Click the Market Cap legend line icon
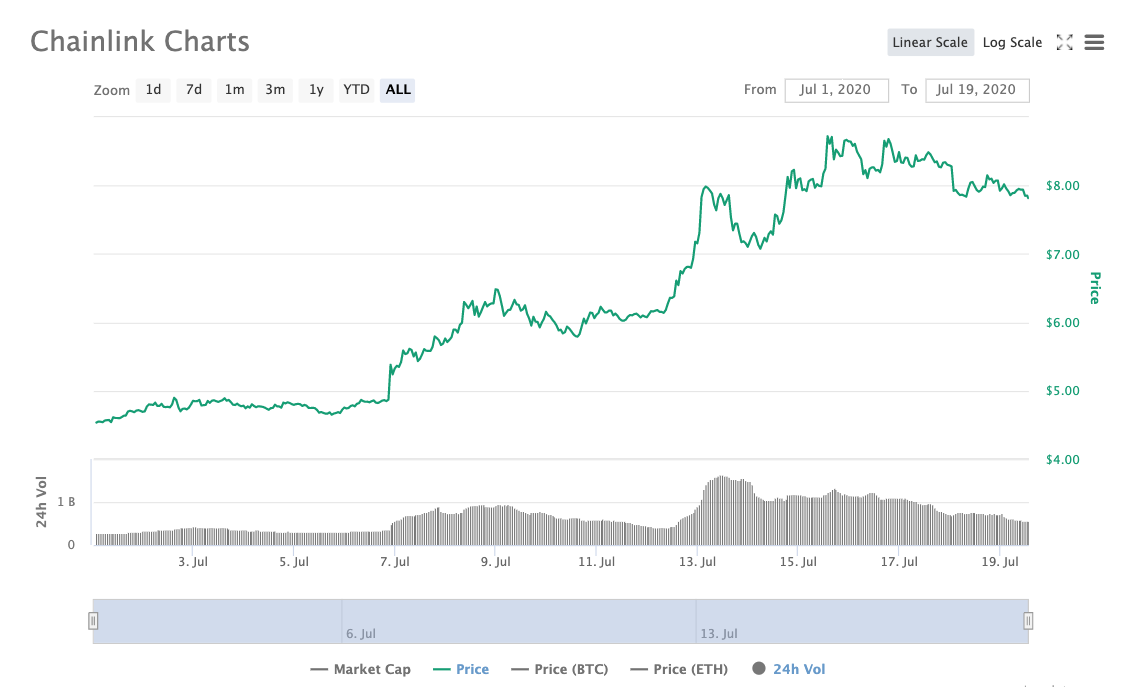The width and height of the screenshot is (1127, 687). coord(321,669)
